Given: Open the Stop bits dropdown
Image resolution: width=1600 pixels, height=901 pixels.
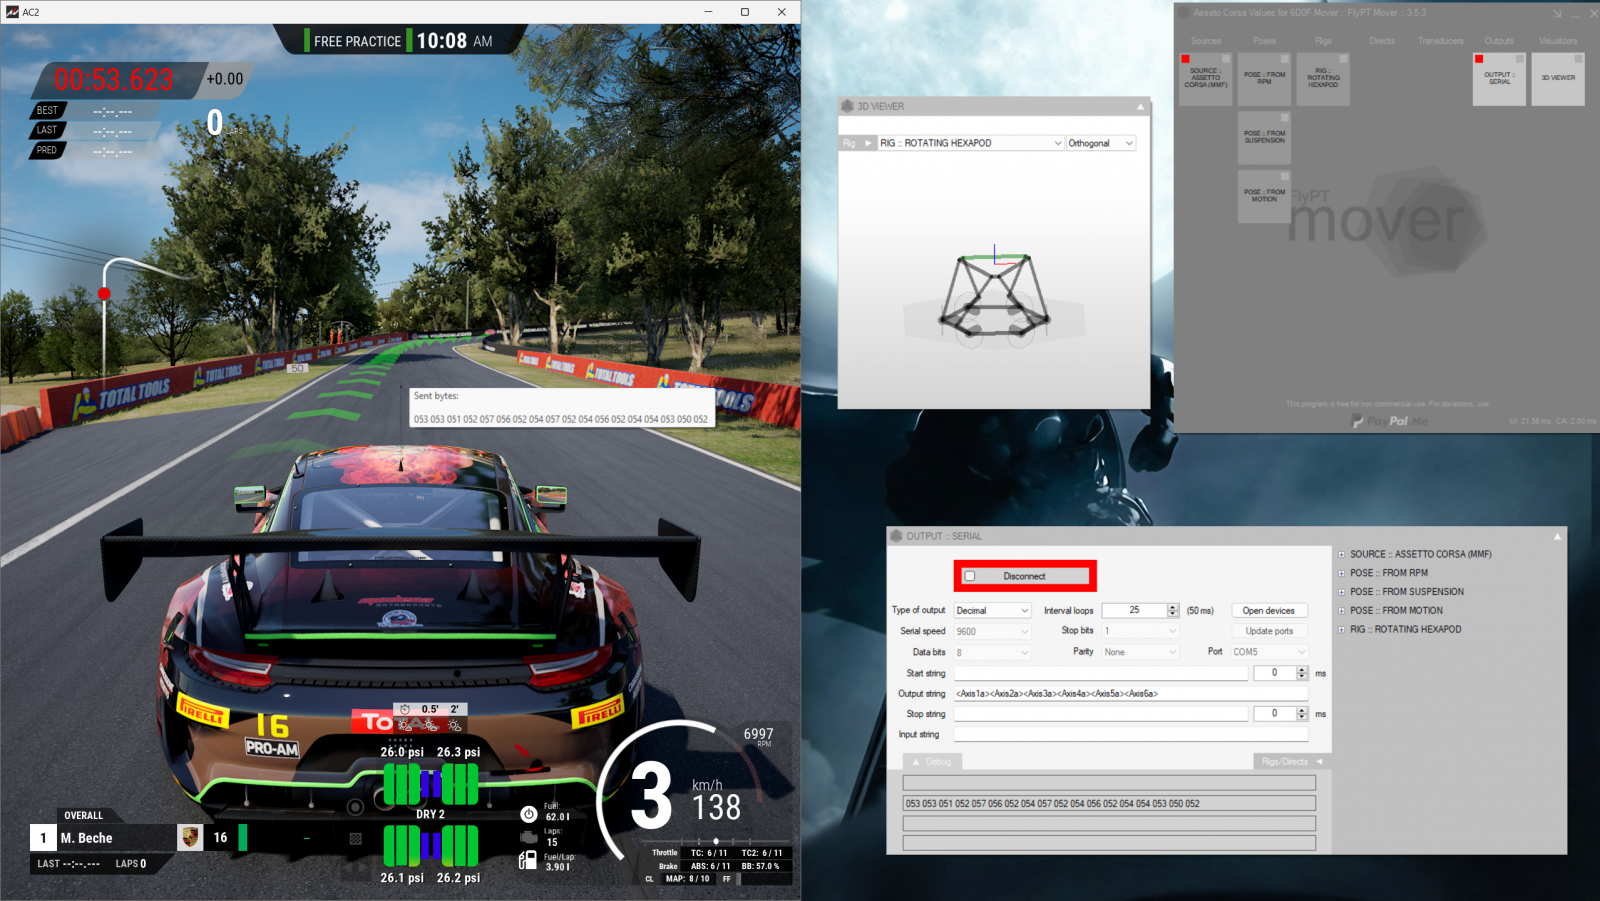Looking at the screenshot, I should [x=1141, y=631].
